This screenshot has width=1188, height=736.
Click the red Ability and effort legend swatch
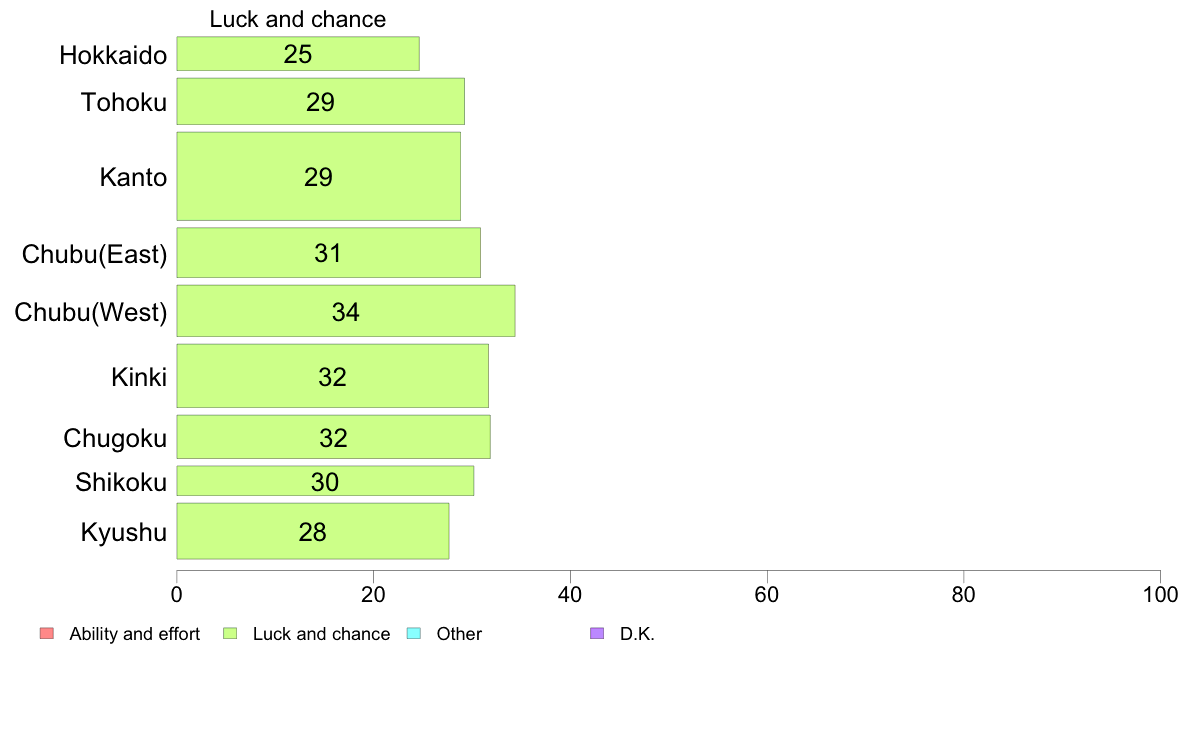pos(47,634)
